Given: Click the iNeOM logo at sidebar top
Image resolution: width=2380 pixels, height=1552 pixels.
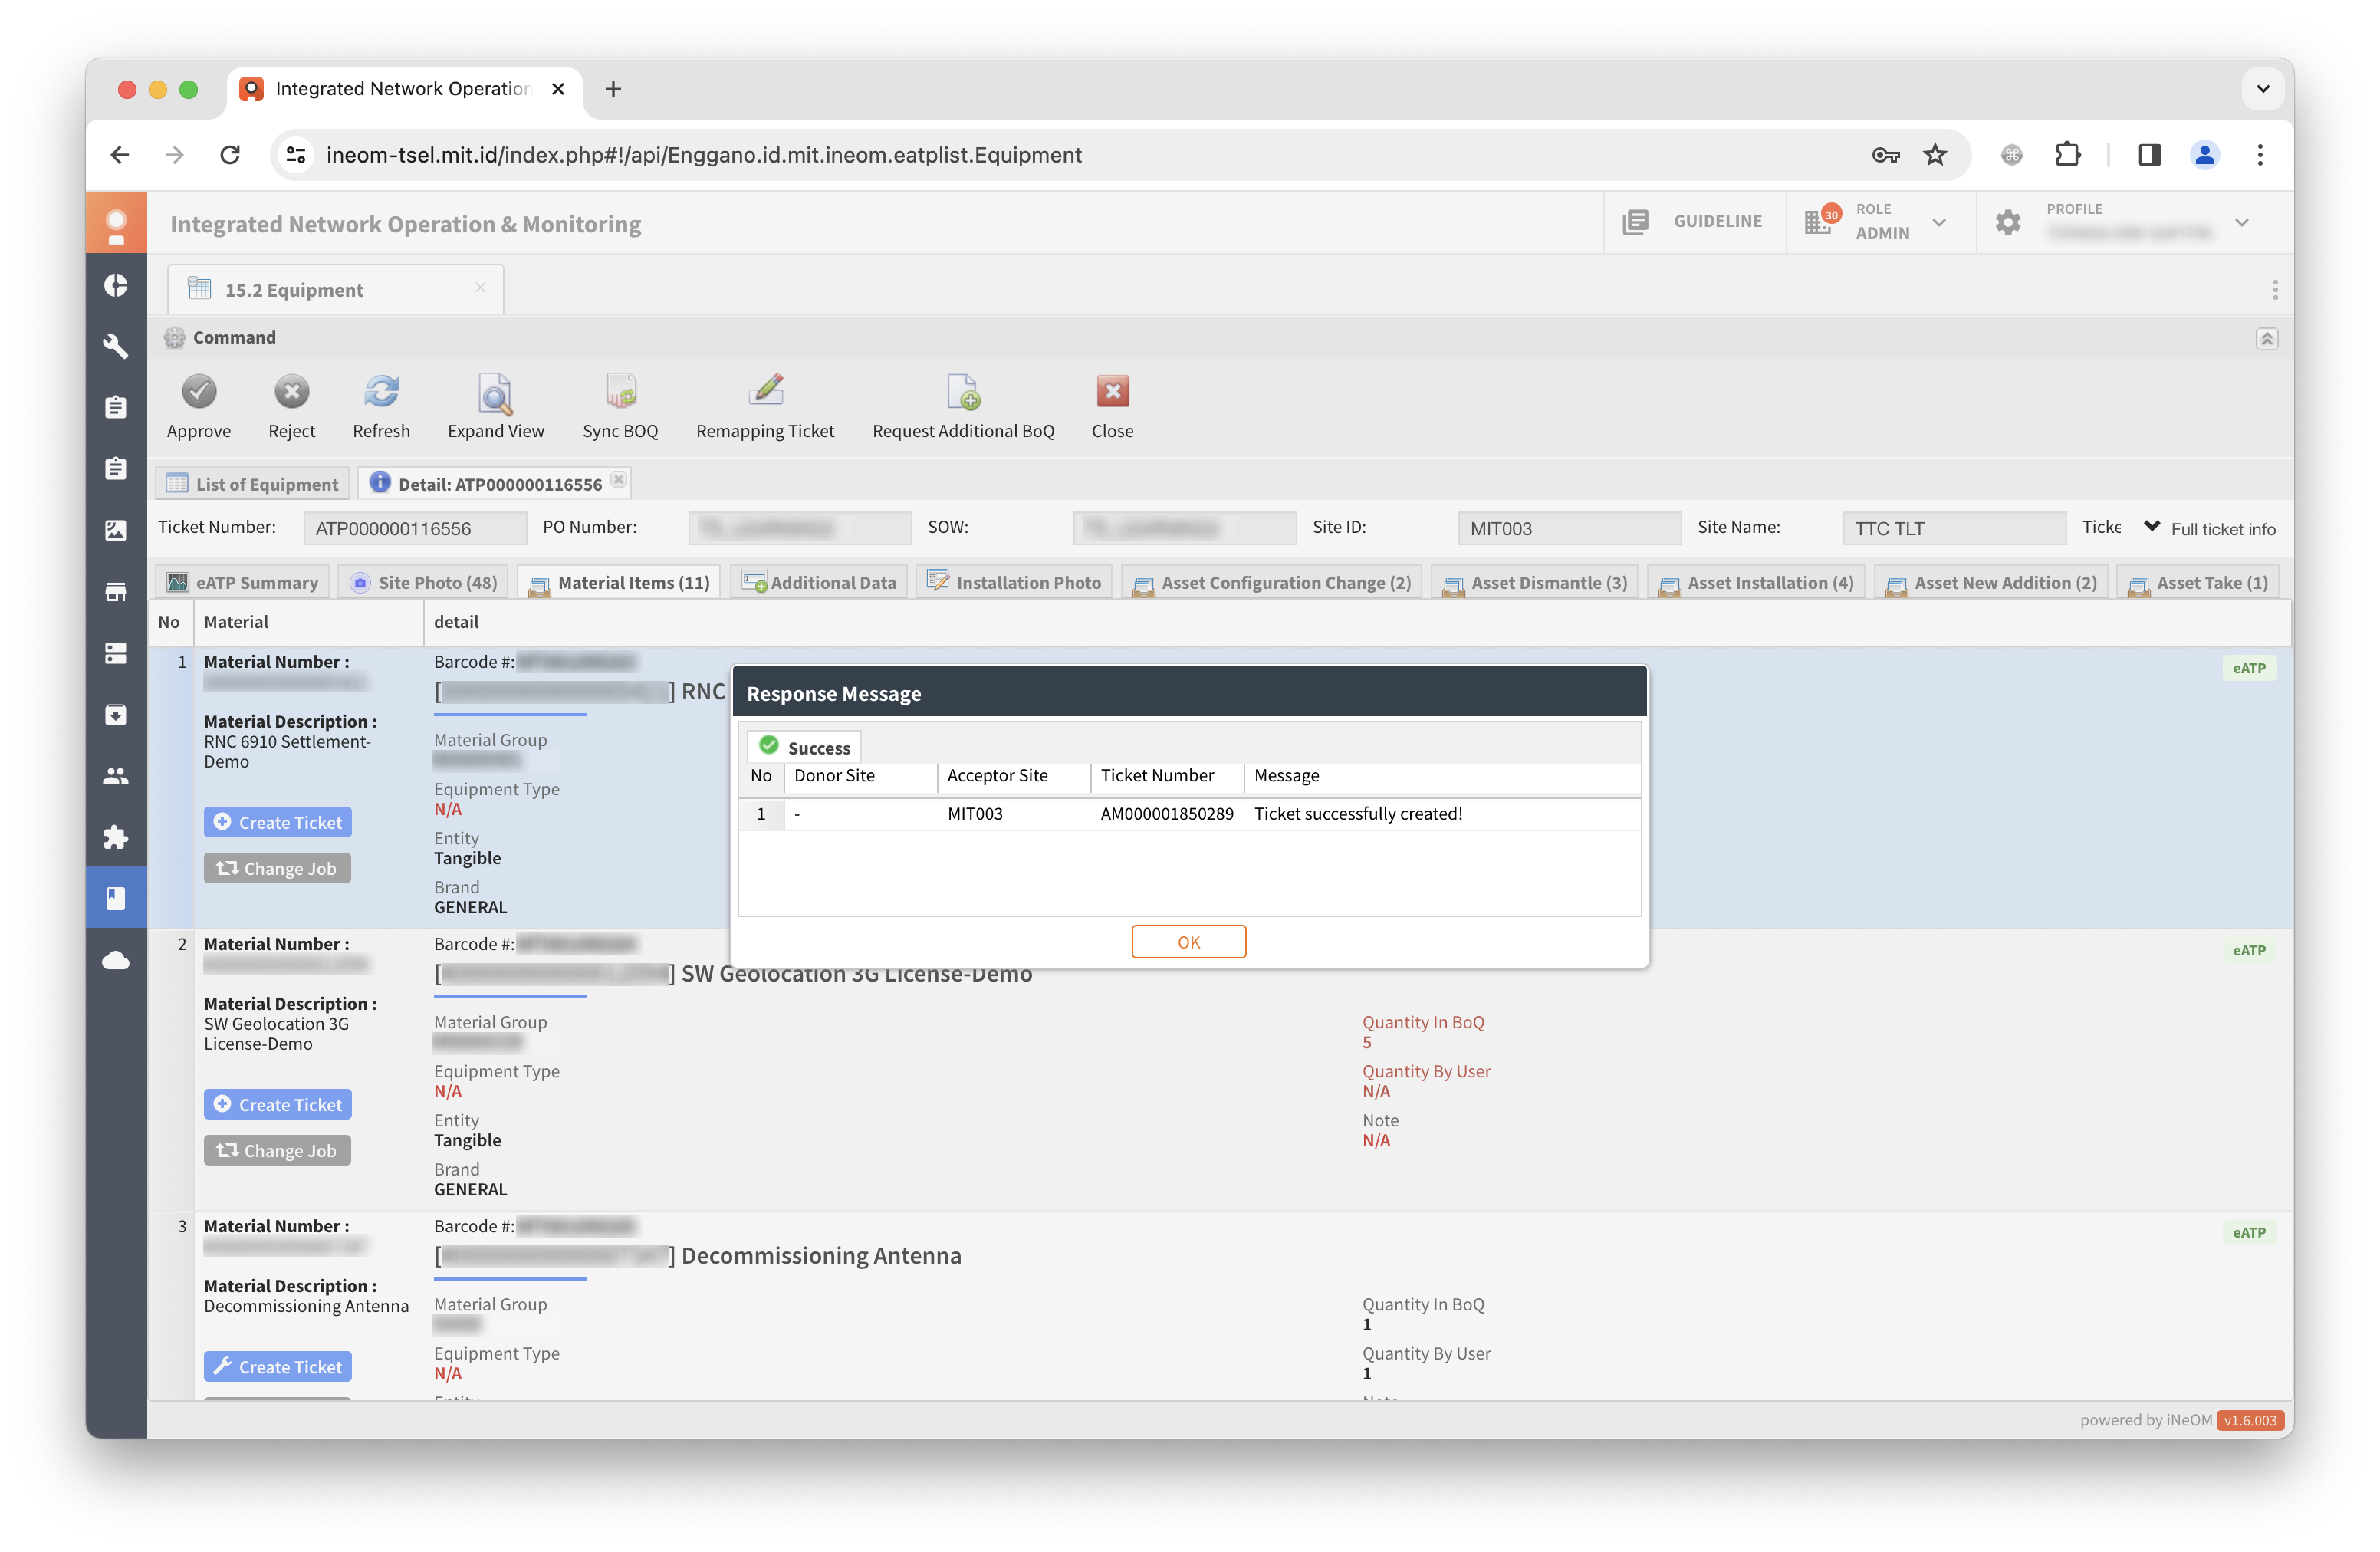Looking at the screenshot, I should pyautogui.click(x=116, y=223).
